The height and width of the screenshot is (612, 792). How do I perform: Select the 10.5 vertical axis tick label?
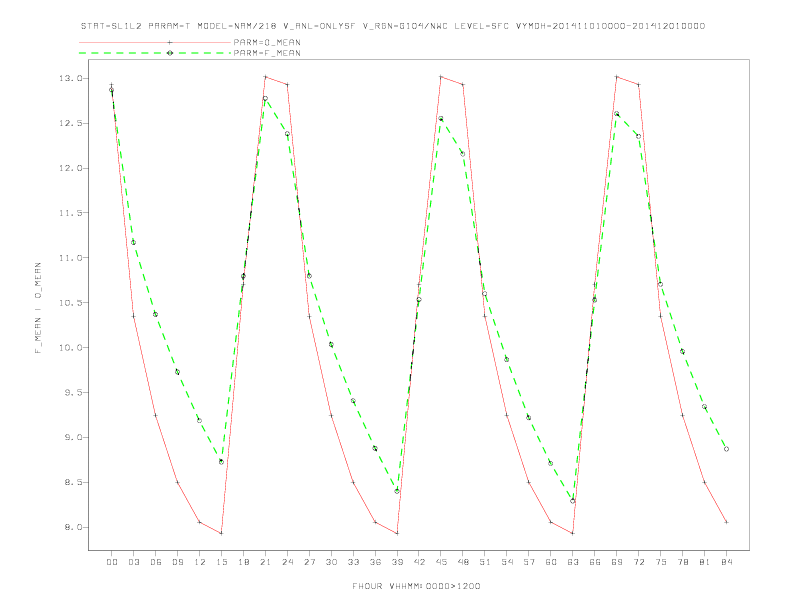coord(70,303)
